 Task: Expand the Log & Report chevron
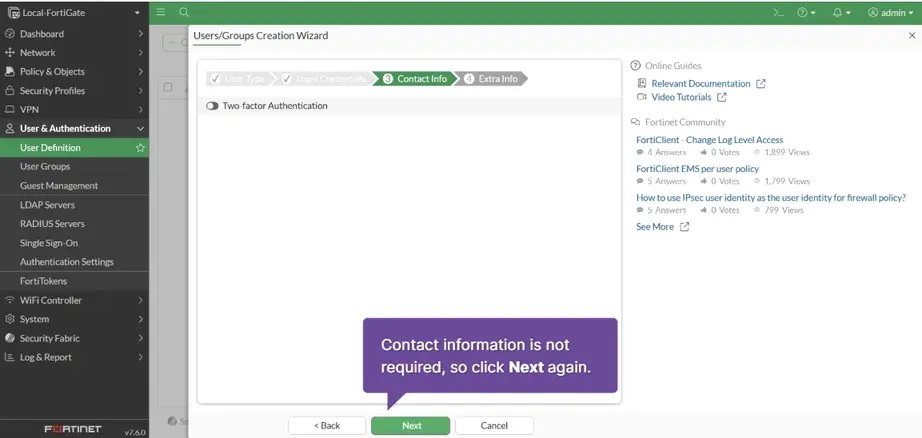point(141,357)
